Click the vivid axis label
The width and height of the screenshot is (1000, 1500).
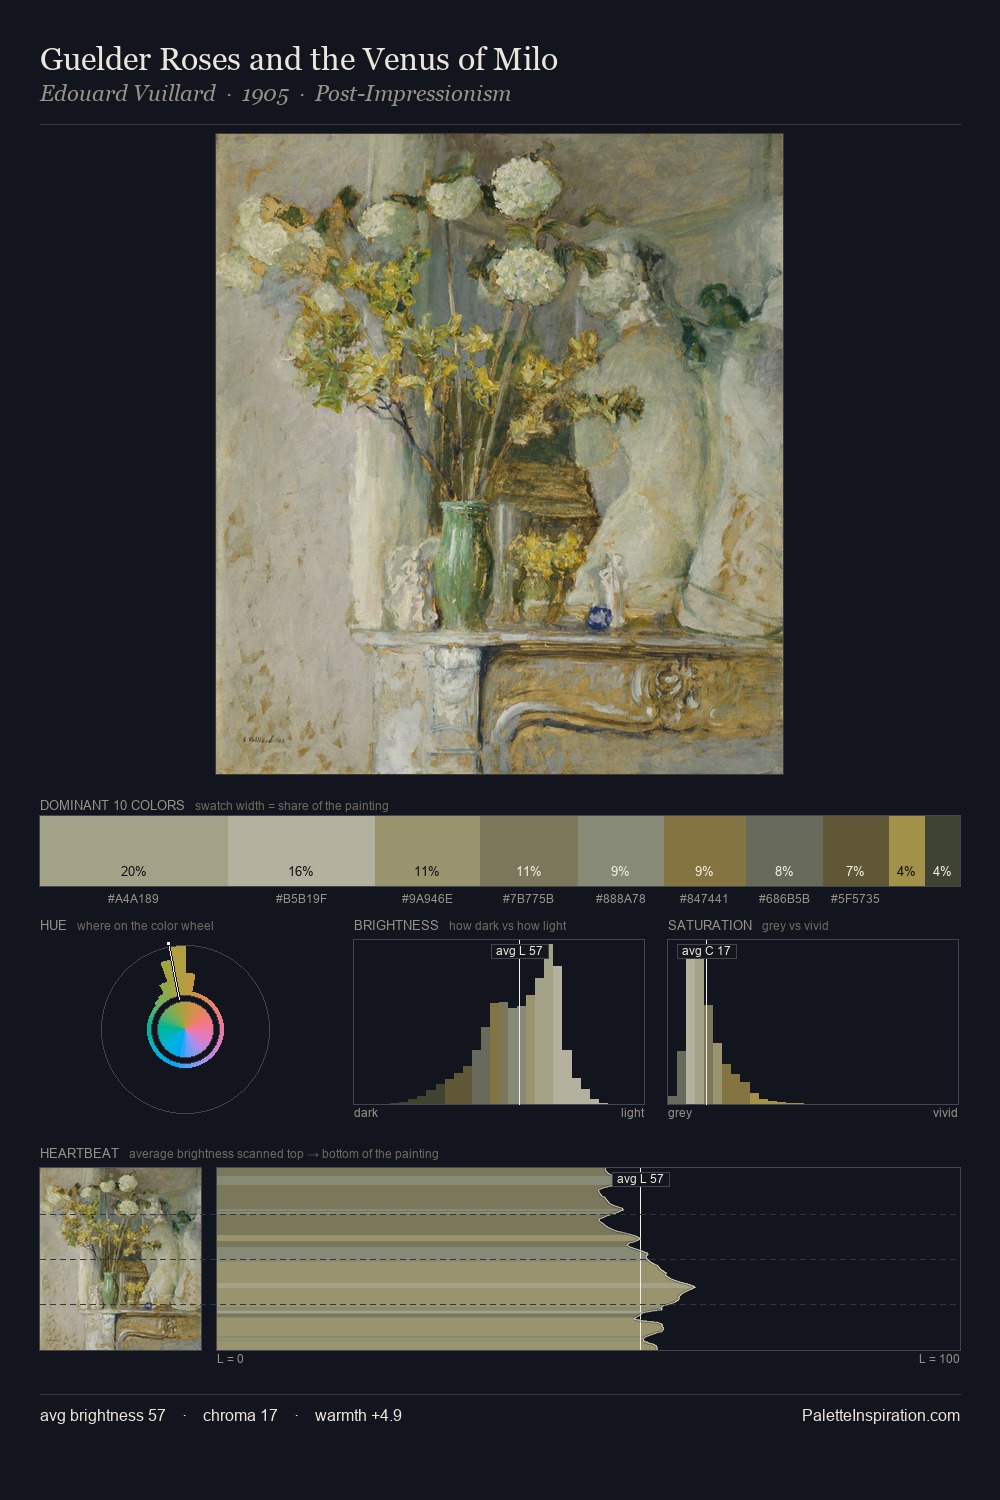(945, 1113)
